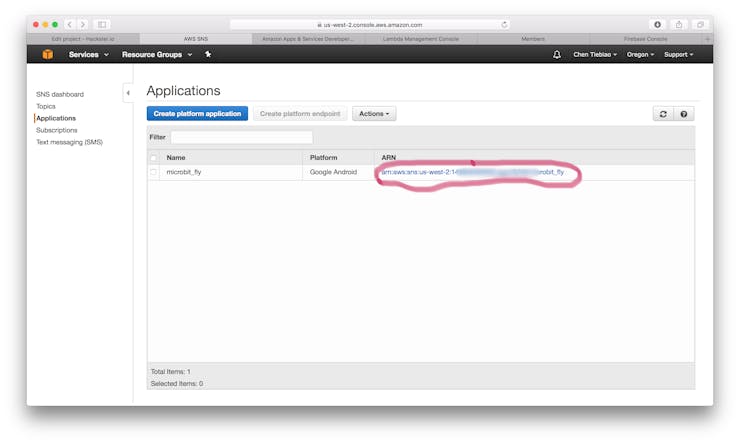Click the Safari address bar
The image size is (740, 444).
pos(370,25)
